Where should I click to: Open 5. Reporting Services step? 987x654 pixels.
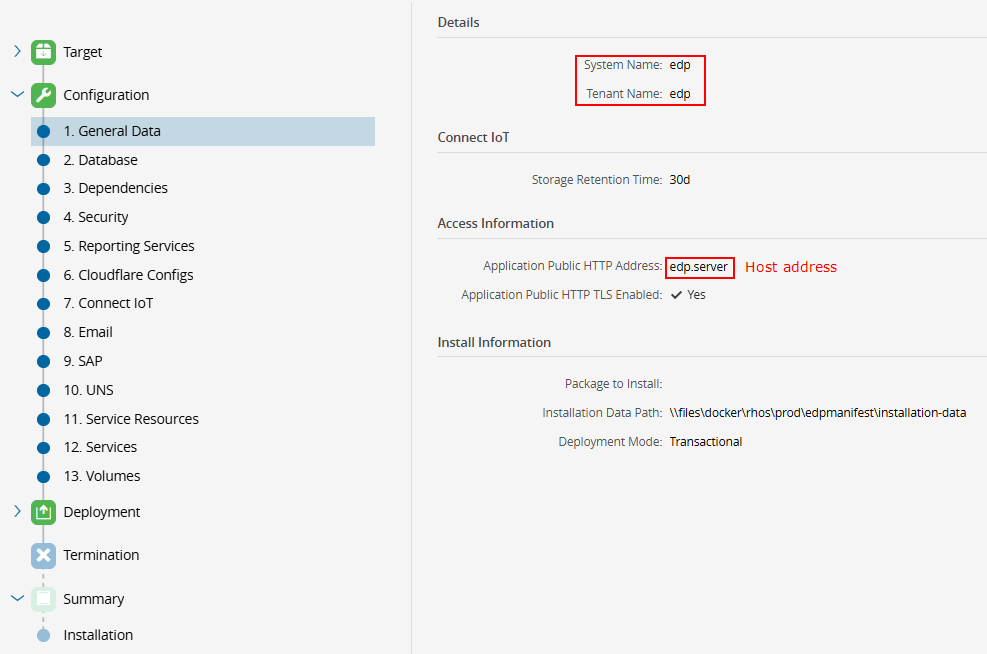point(128,246)
